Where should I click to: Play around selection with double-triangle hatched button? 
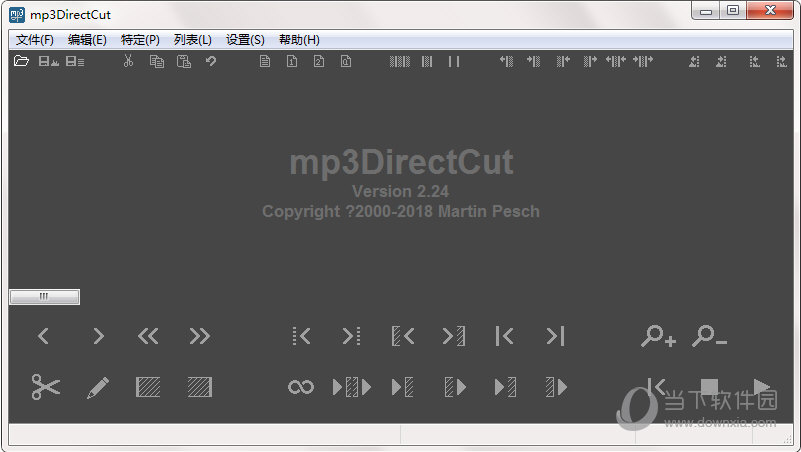point(351,387)
